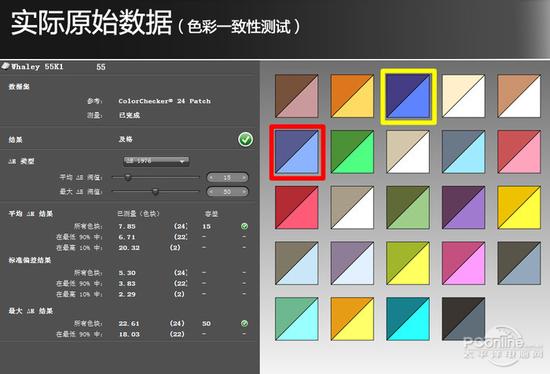Select the red-outlined indigo blue patch
Screen dimensions: 550x374
click(x=297, y=152)
